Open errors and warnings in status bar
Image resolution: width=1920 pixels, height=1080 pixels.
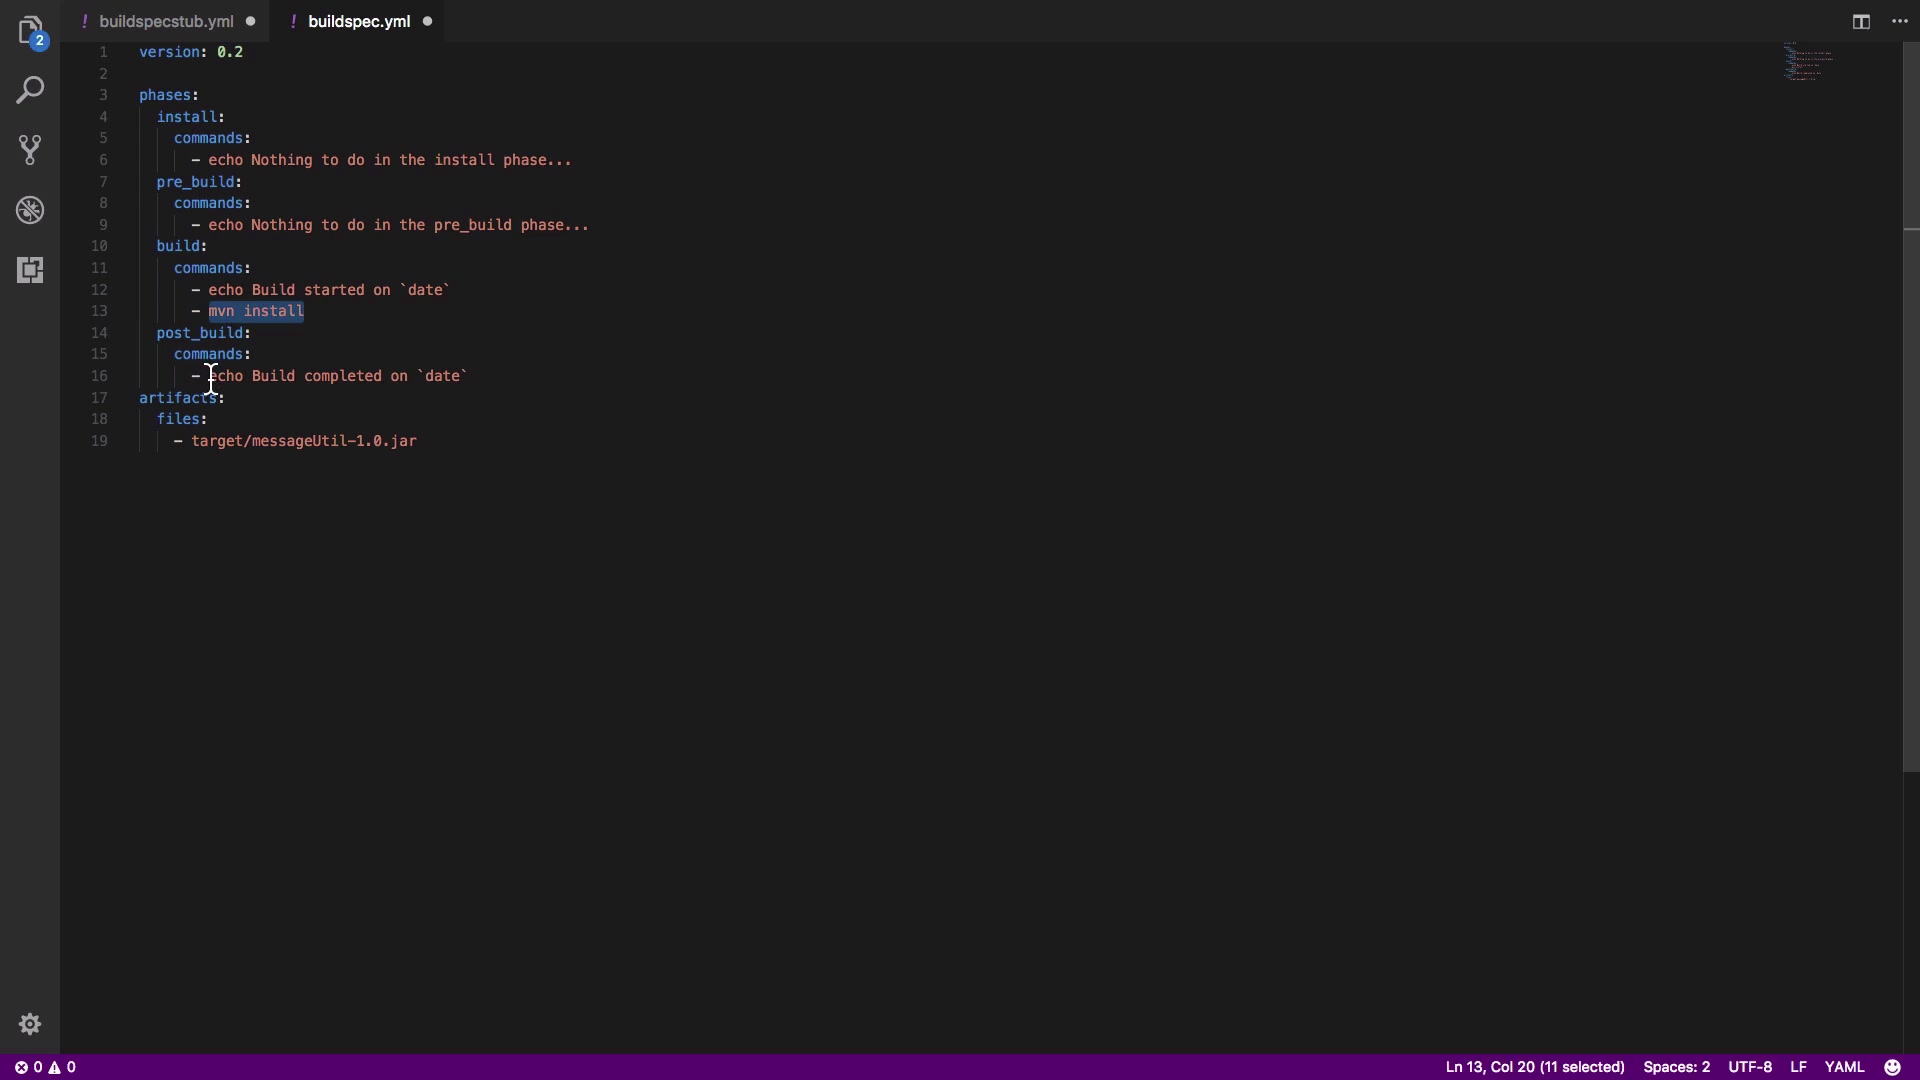click(45, 1067)
